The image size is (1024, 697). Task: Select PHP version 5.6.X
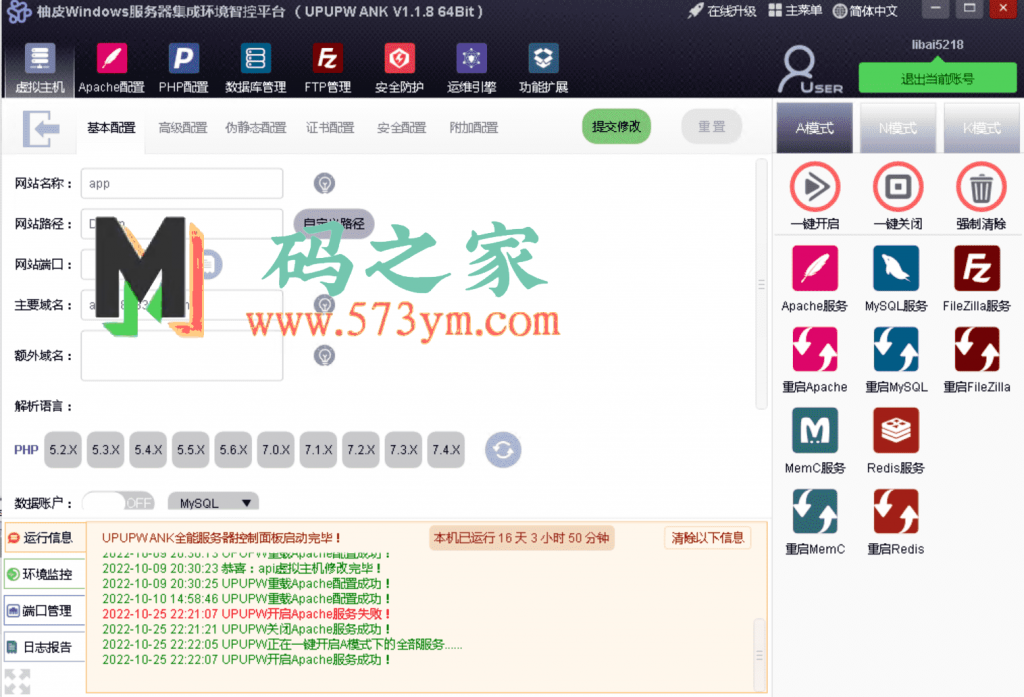[x=233, y=449]
